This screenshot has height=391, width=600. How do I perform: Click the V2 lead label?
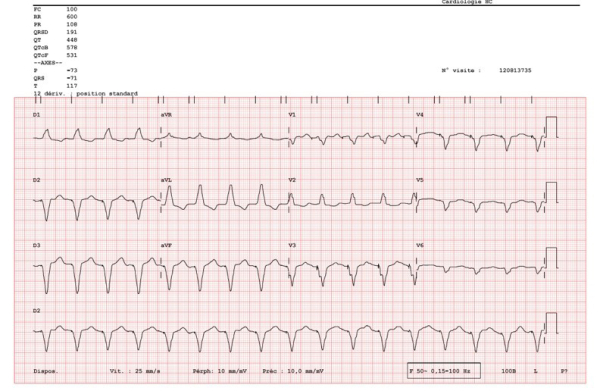tap(292, 180)
